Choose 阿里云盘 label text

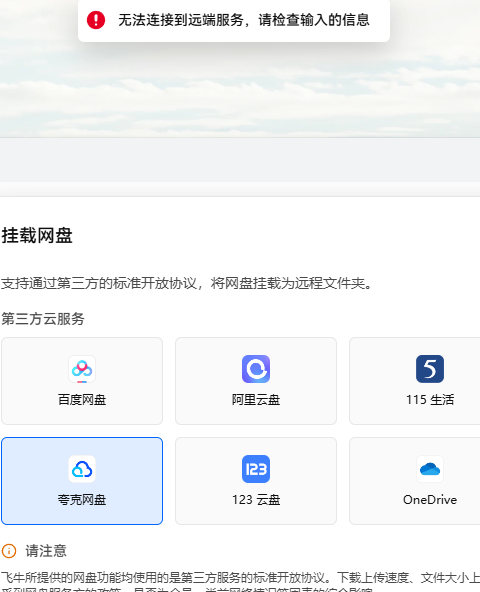[x=256, y=400]
